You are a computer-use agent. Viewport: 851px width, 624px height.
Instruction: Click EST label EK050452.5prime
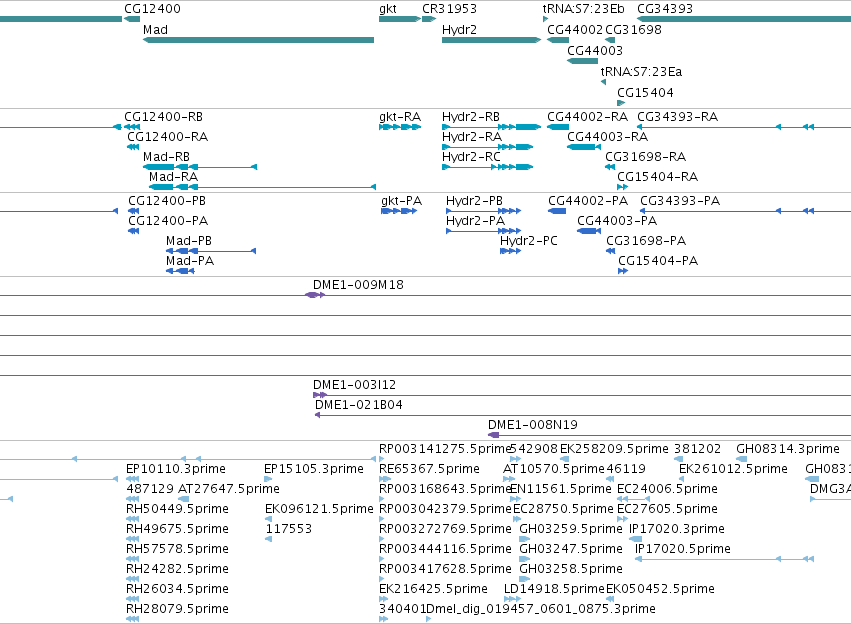click(660, 589)
